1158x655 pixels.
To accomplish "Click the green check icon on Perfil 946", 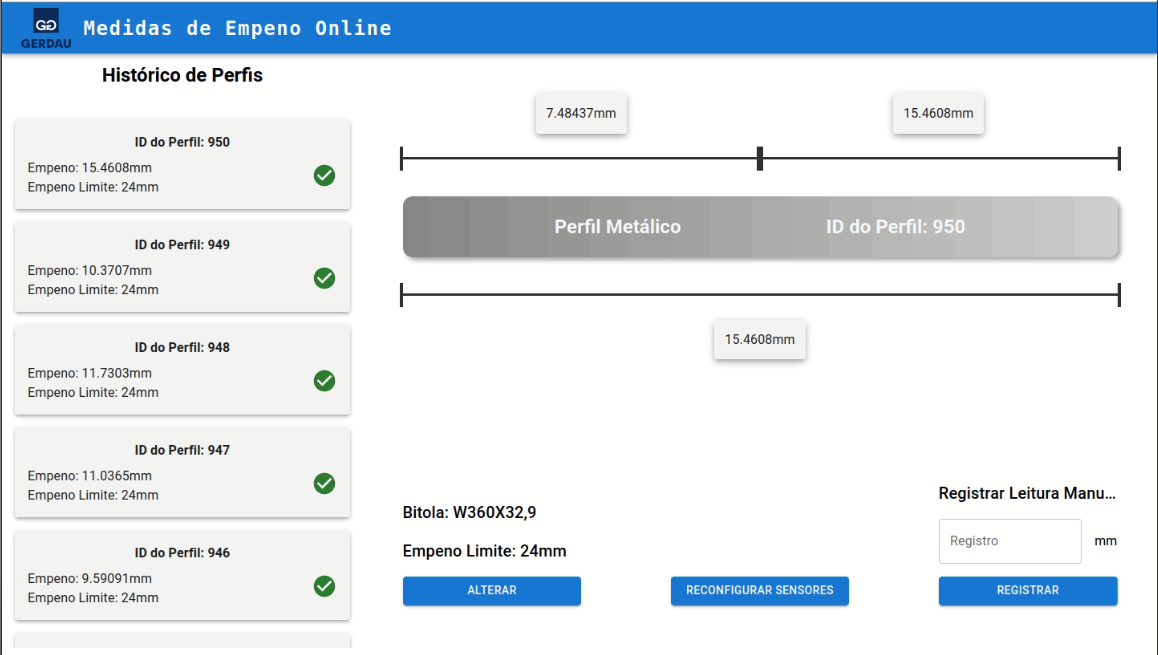I will 324,586.
